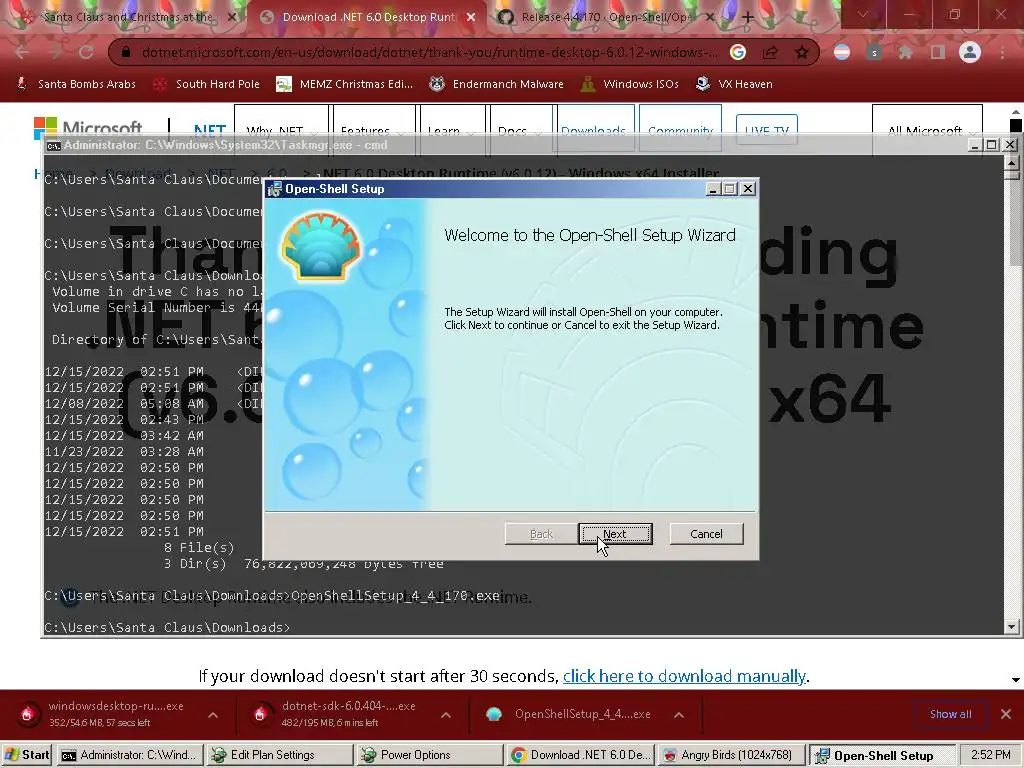Toggle the Chrome side panel icon
The height and width of the screenshot is (768, 1024).
[938, 52]
